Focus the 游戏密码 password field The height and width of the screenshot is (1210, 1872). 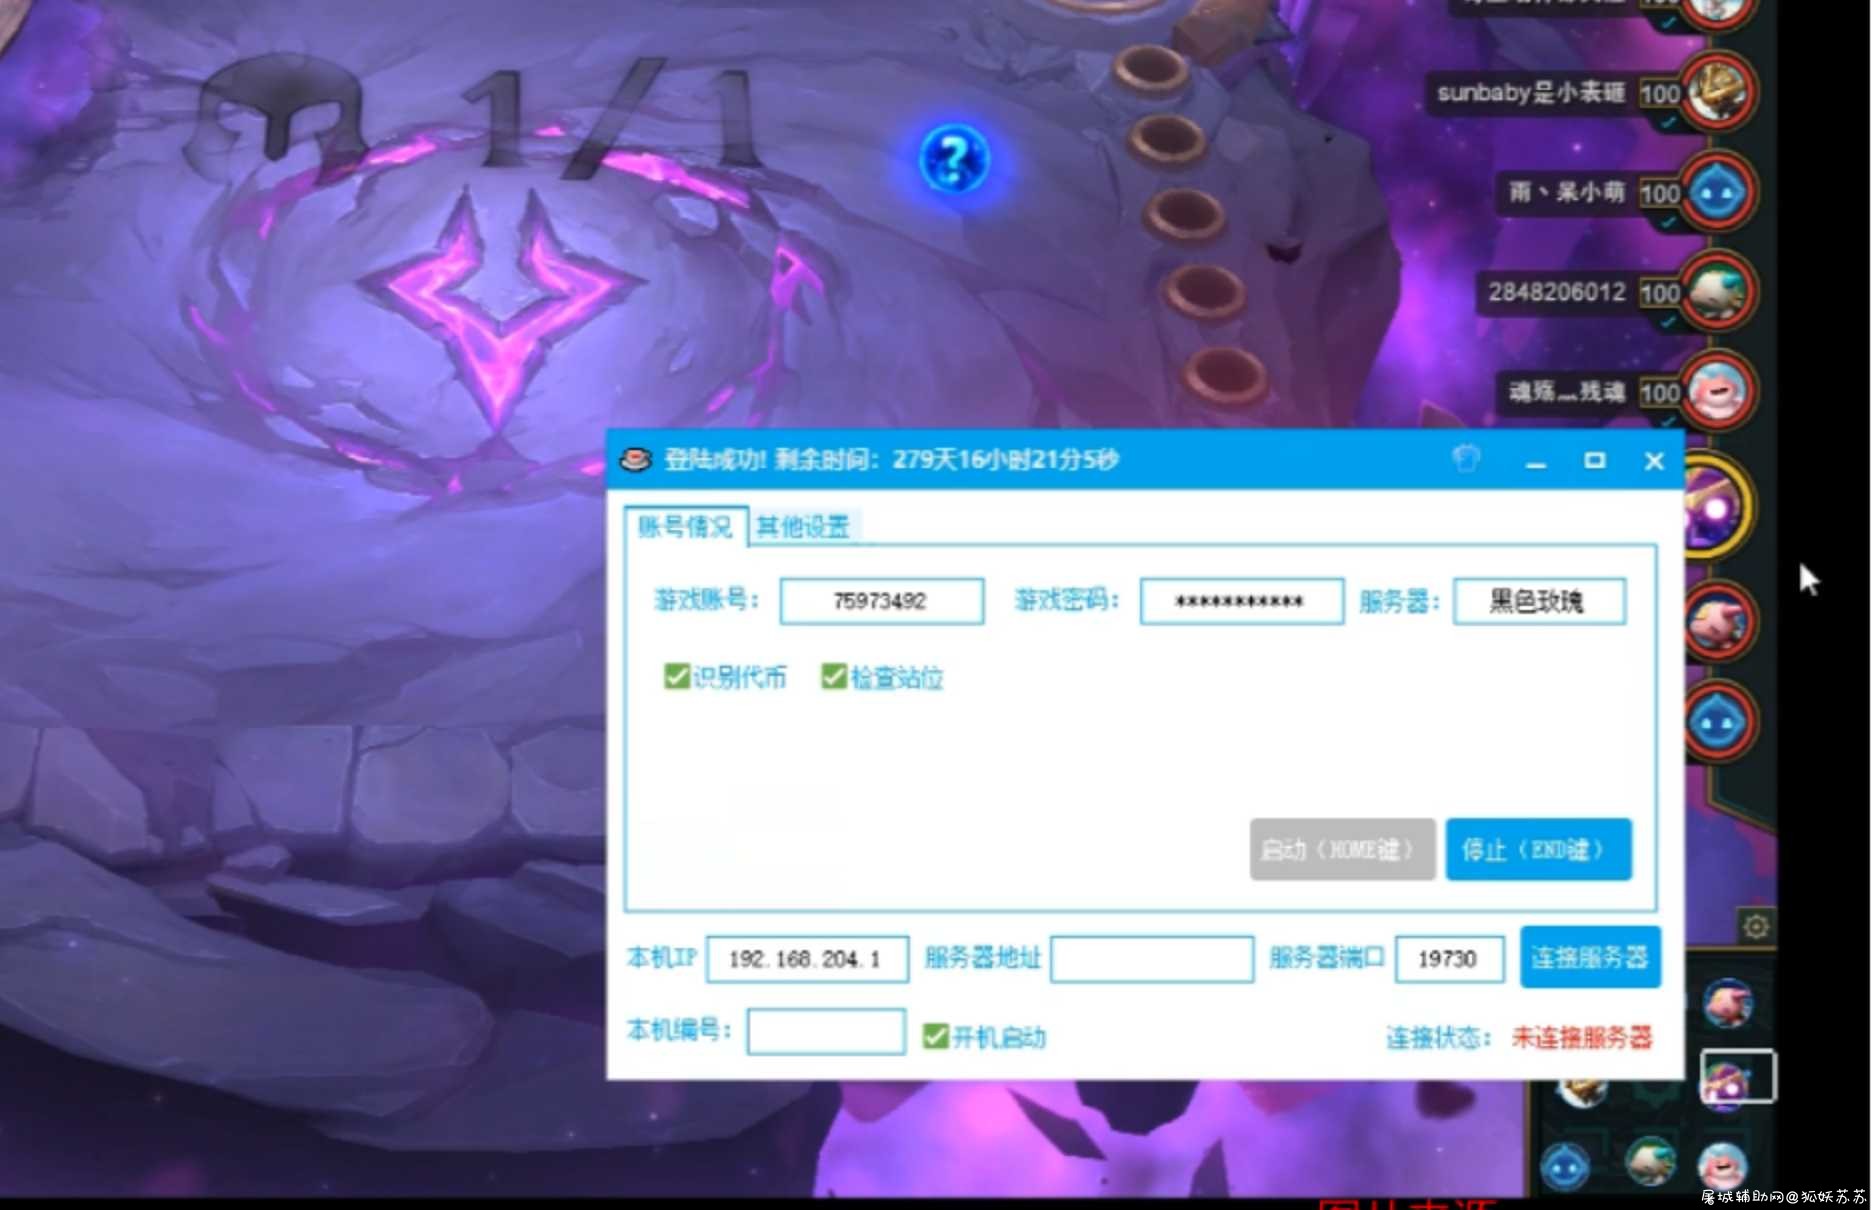coord(1241,601)
